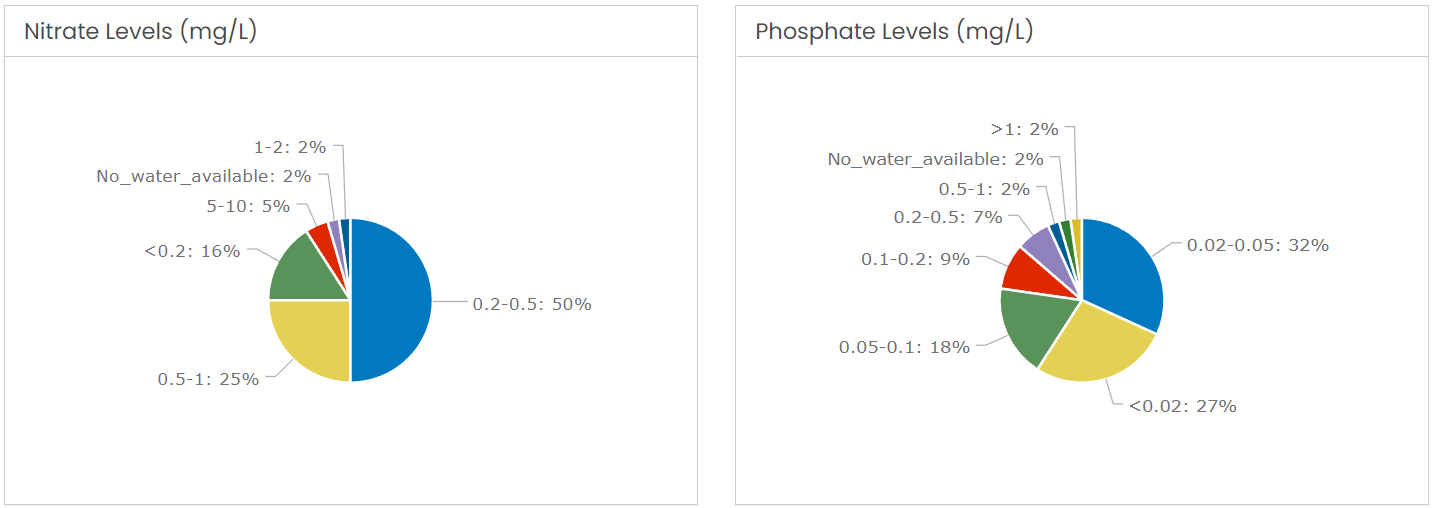The image size is (1436, 508).
Task: Click the Phosphate Levels (mg/L) title
Action: tap(894, 31)
